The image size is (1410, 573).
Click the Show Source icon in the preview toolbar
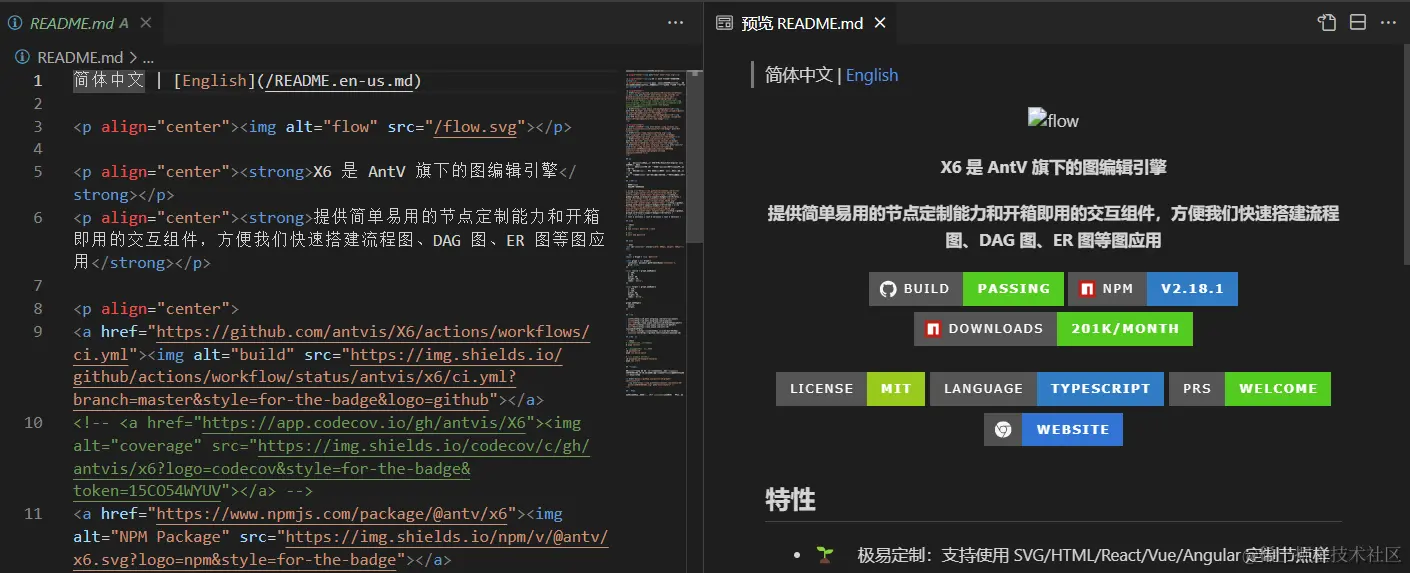1327,23
